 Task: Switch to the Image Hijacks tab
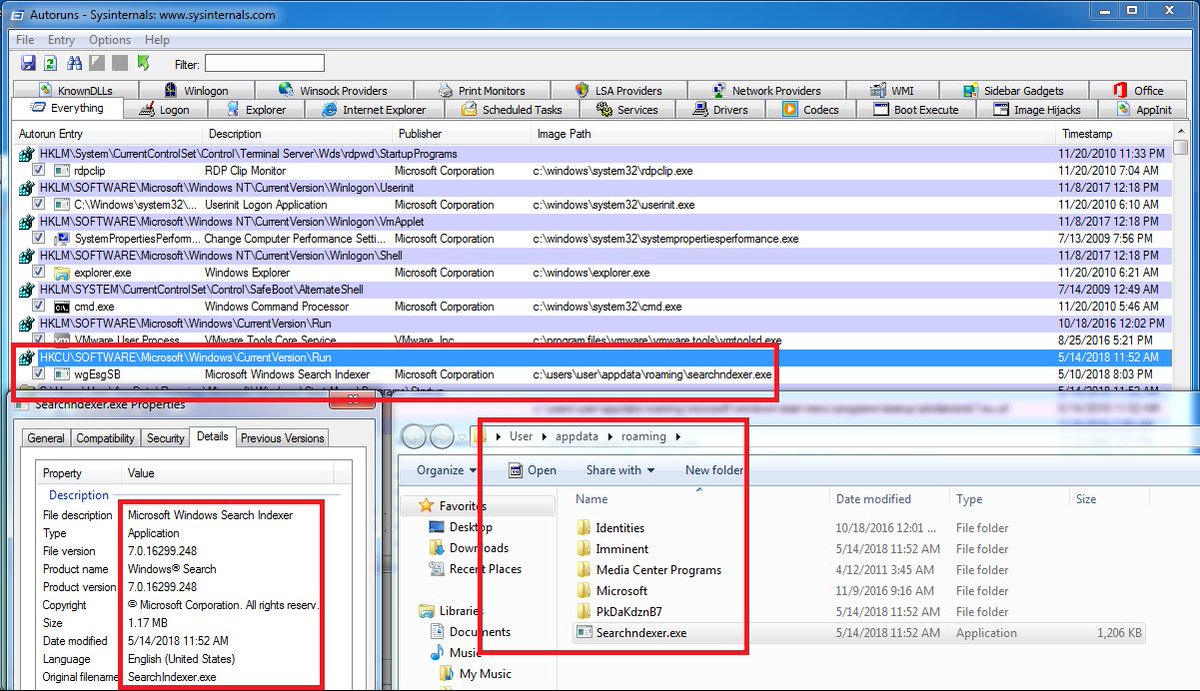(x=1037, y=110)
